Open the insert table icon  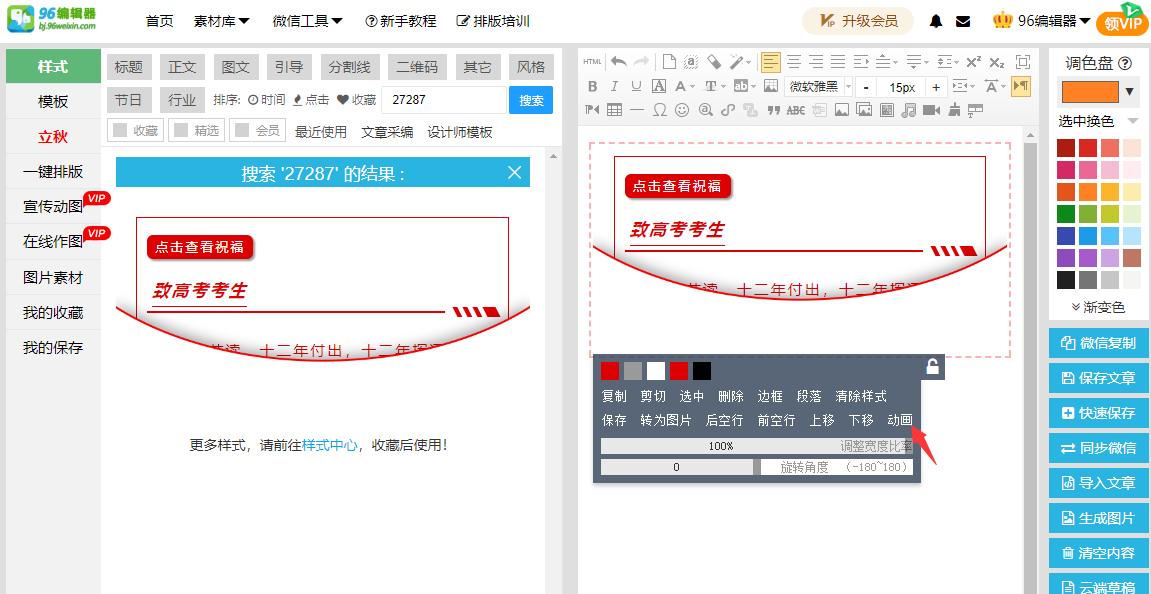click(614, 110)
